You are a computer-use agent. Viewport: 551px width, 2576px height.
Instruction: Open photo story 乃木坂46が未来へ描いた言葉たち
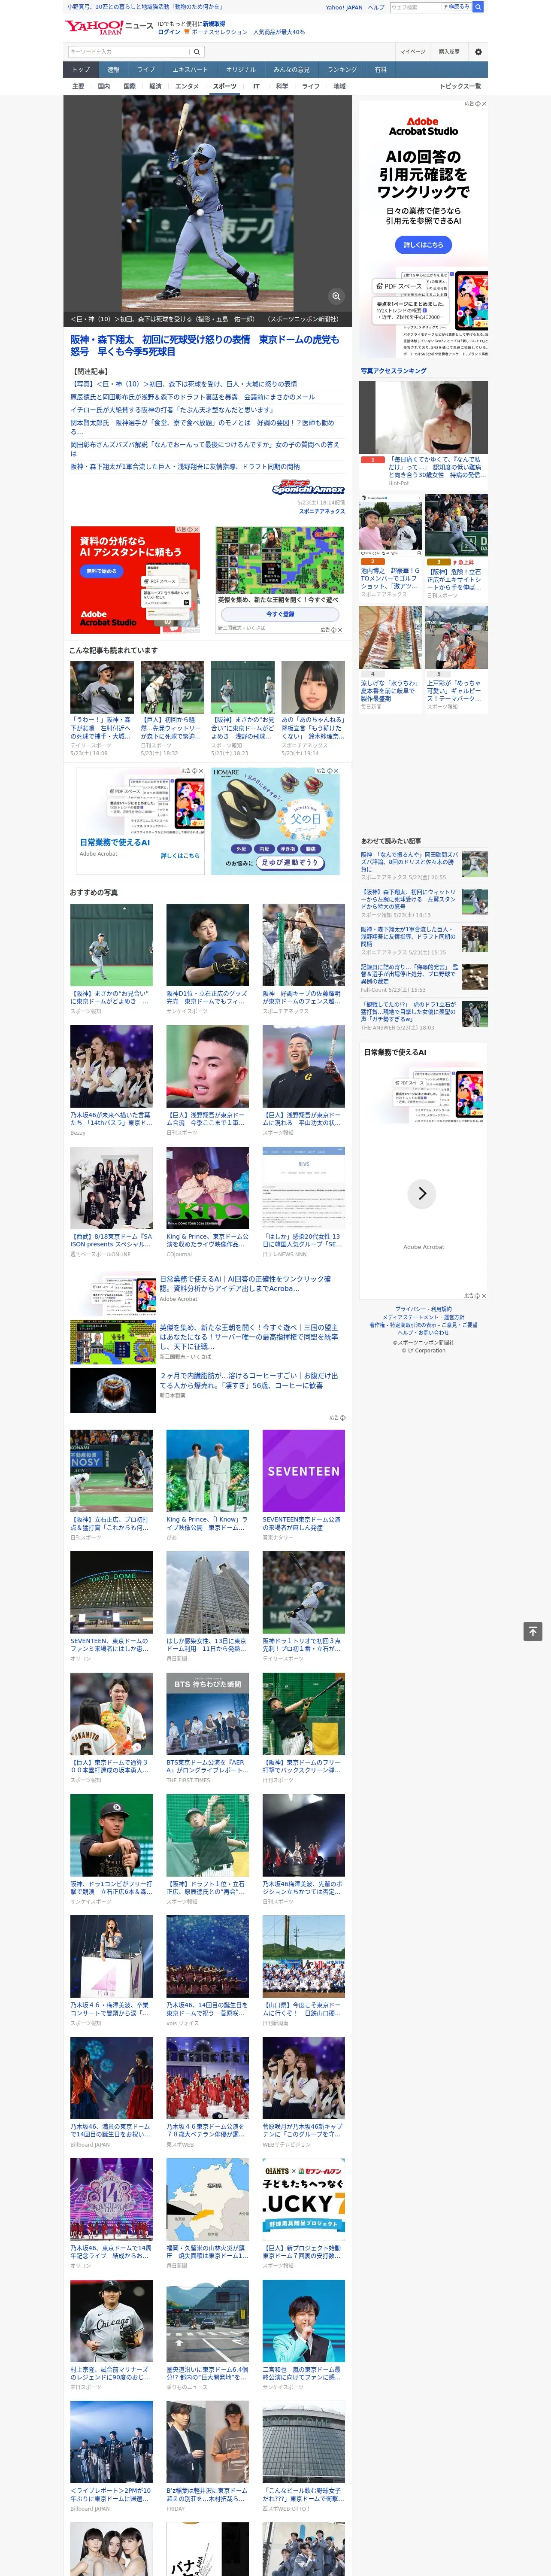pyautogui.click(x=111, y=1119)
